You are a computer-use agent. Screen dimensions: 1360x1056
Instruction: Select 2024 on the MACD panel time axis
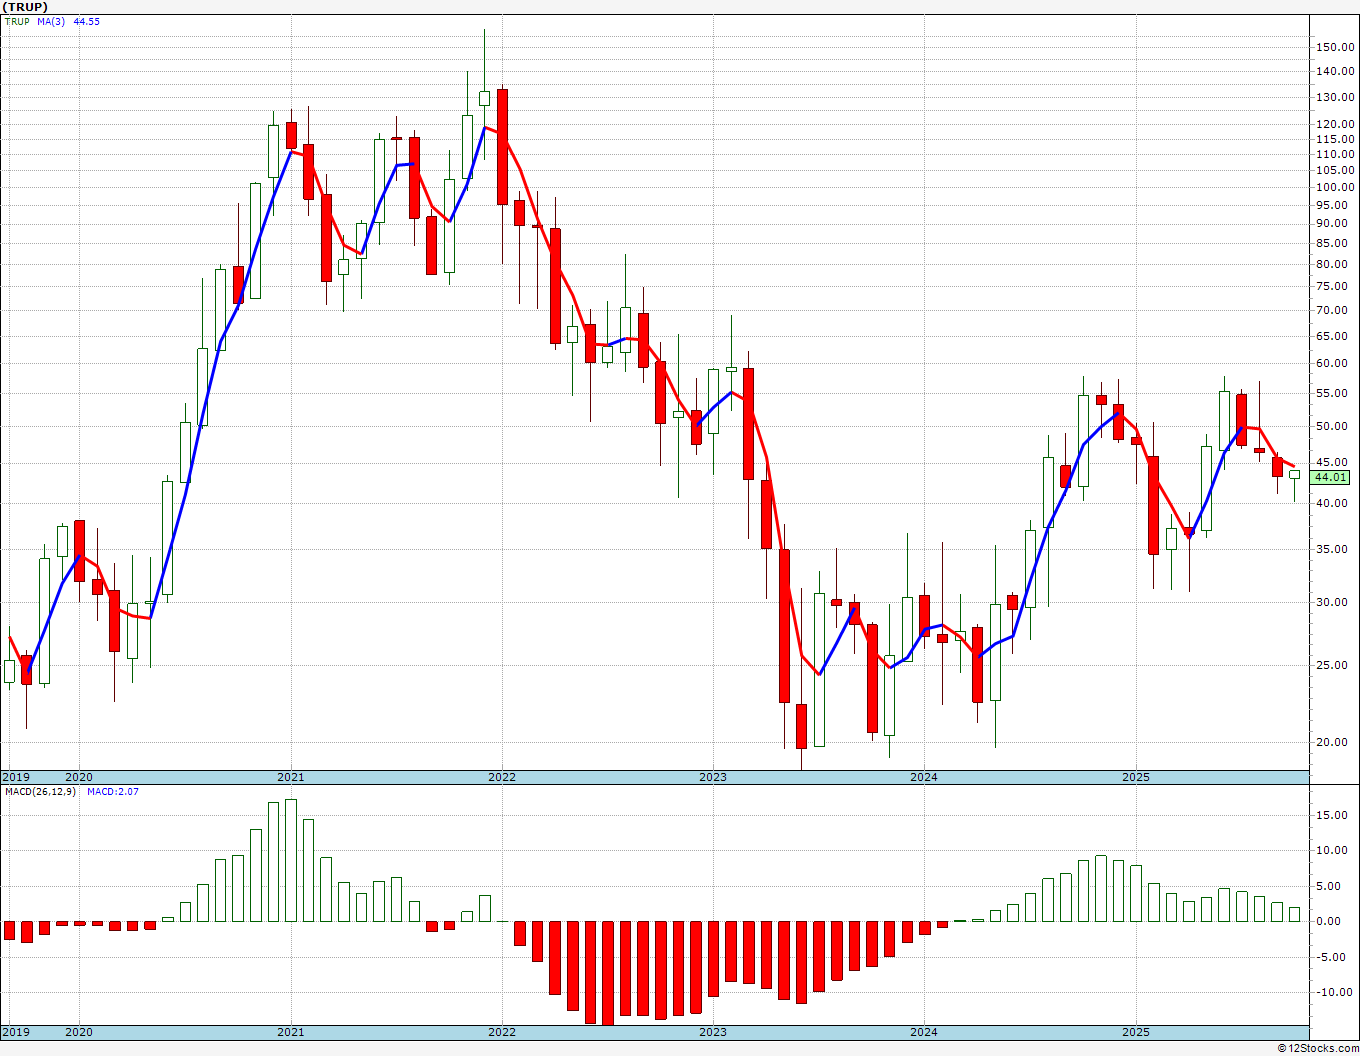924,1032
